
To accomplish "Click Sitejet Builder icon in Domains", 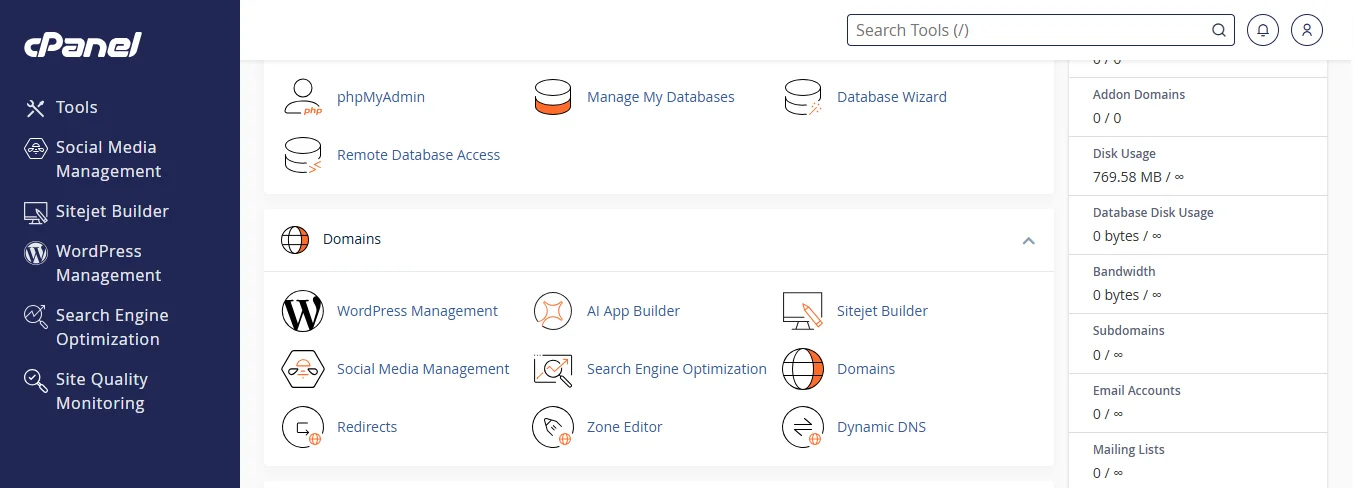I will coord(802,311).
